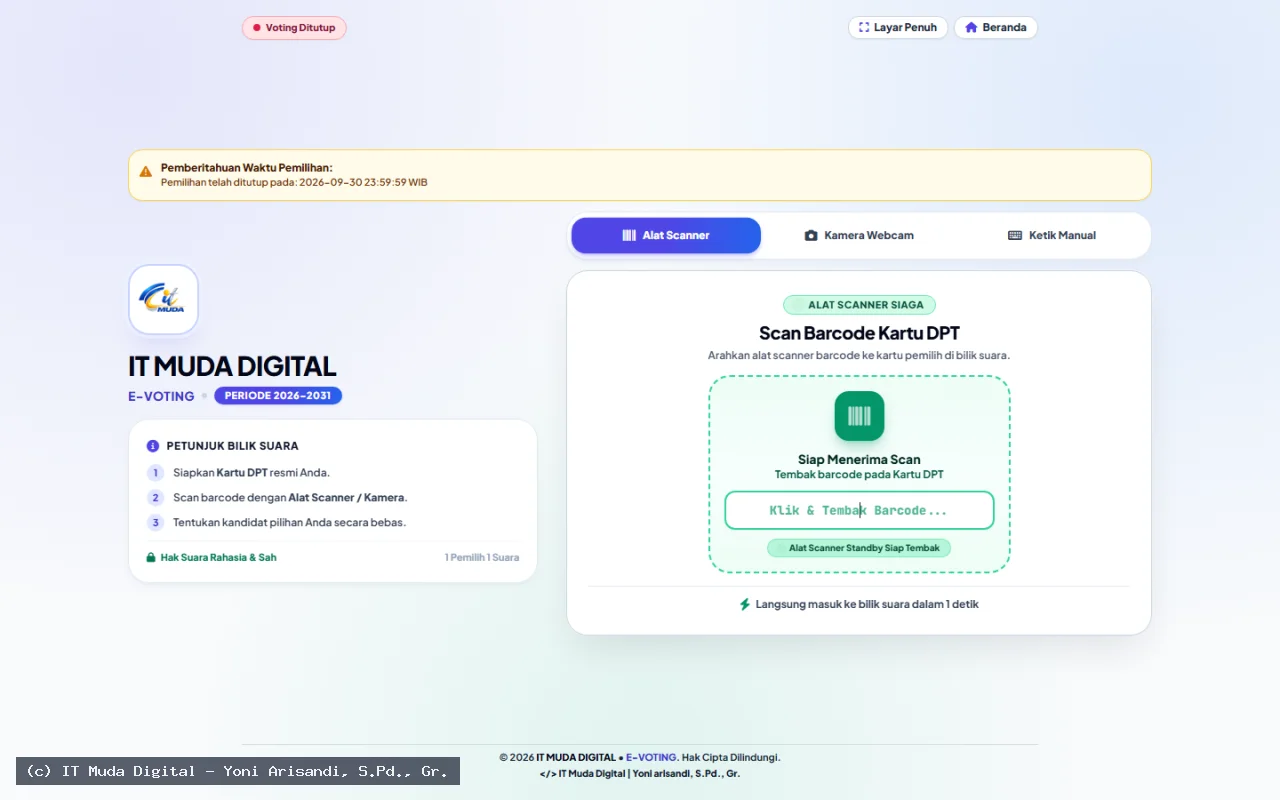Viewport: 1280px width, 800px height.
Task: Click the footer copyright IT MUDA DIGITAL text
Action: [576, 757]
